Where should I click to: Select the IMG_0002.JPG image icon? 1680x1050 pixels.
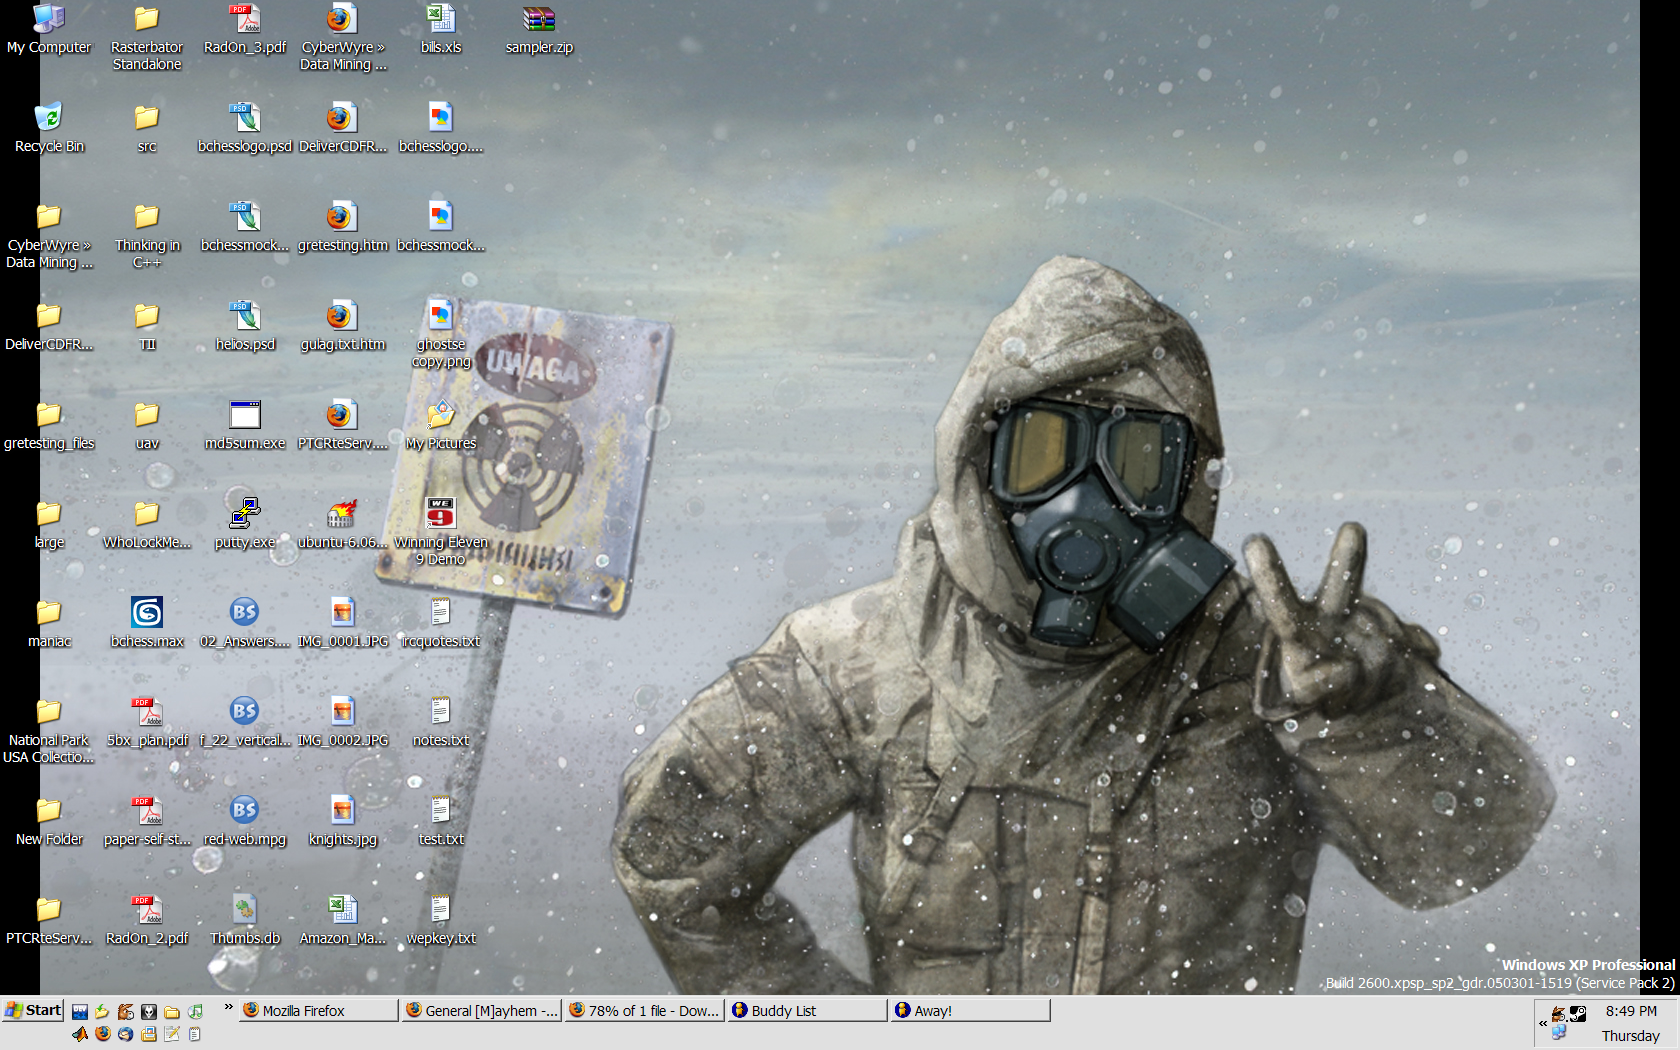coord(343,722)
